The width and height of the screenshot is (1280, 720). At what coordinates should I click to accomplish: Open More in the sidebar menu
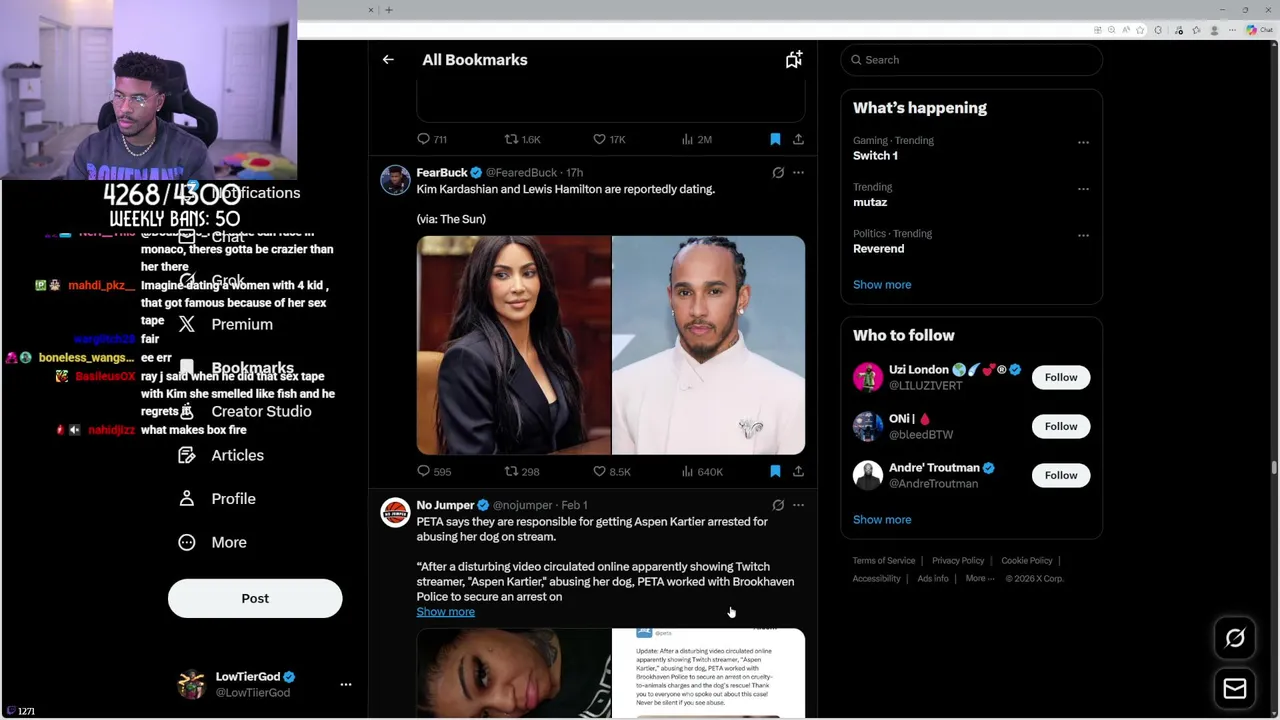click(212, 542)
